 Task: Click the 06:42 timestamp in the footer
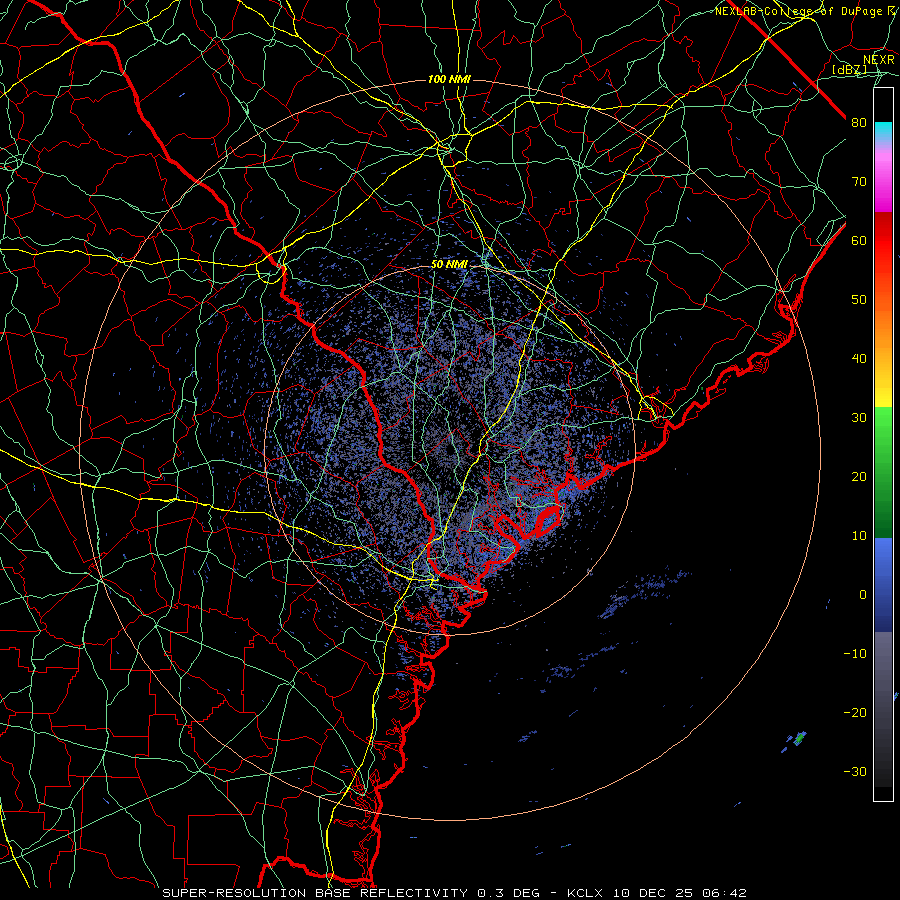pyautogui.click(x=723, y=893)
